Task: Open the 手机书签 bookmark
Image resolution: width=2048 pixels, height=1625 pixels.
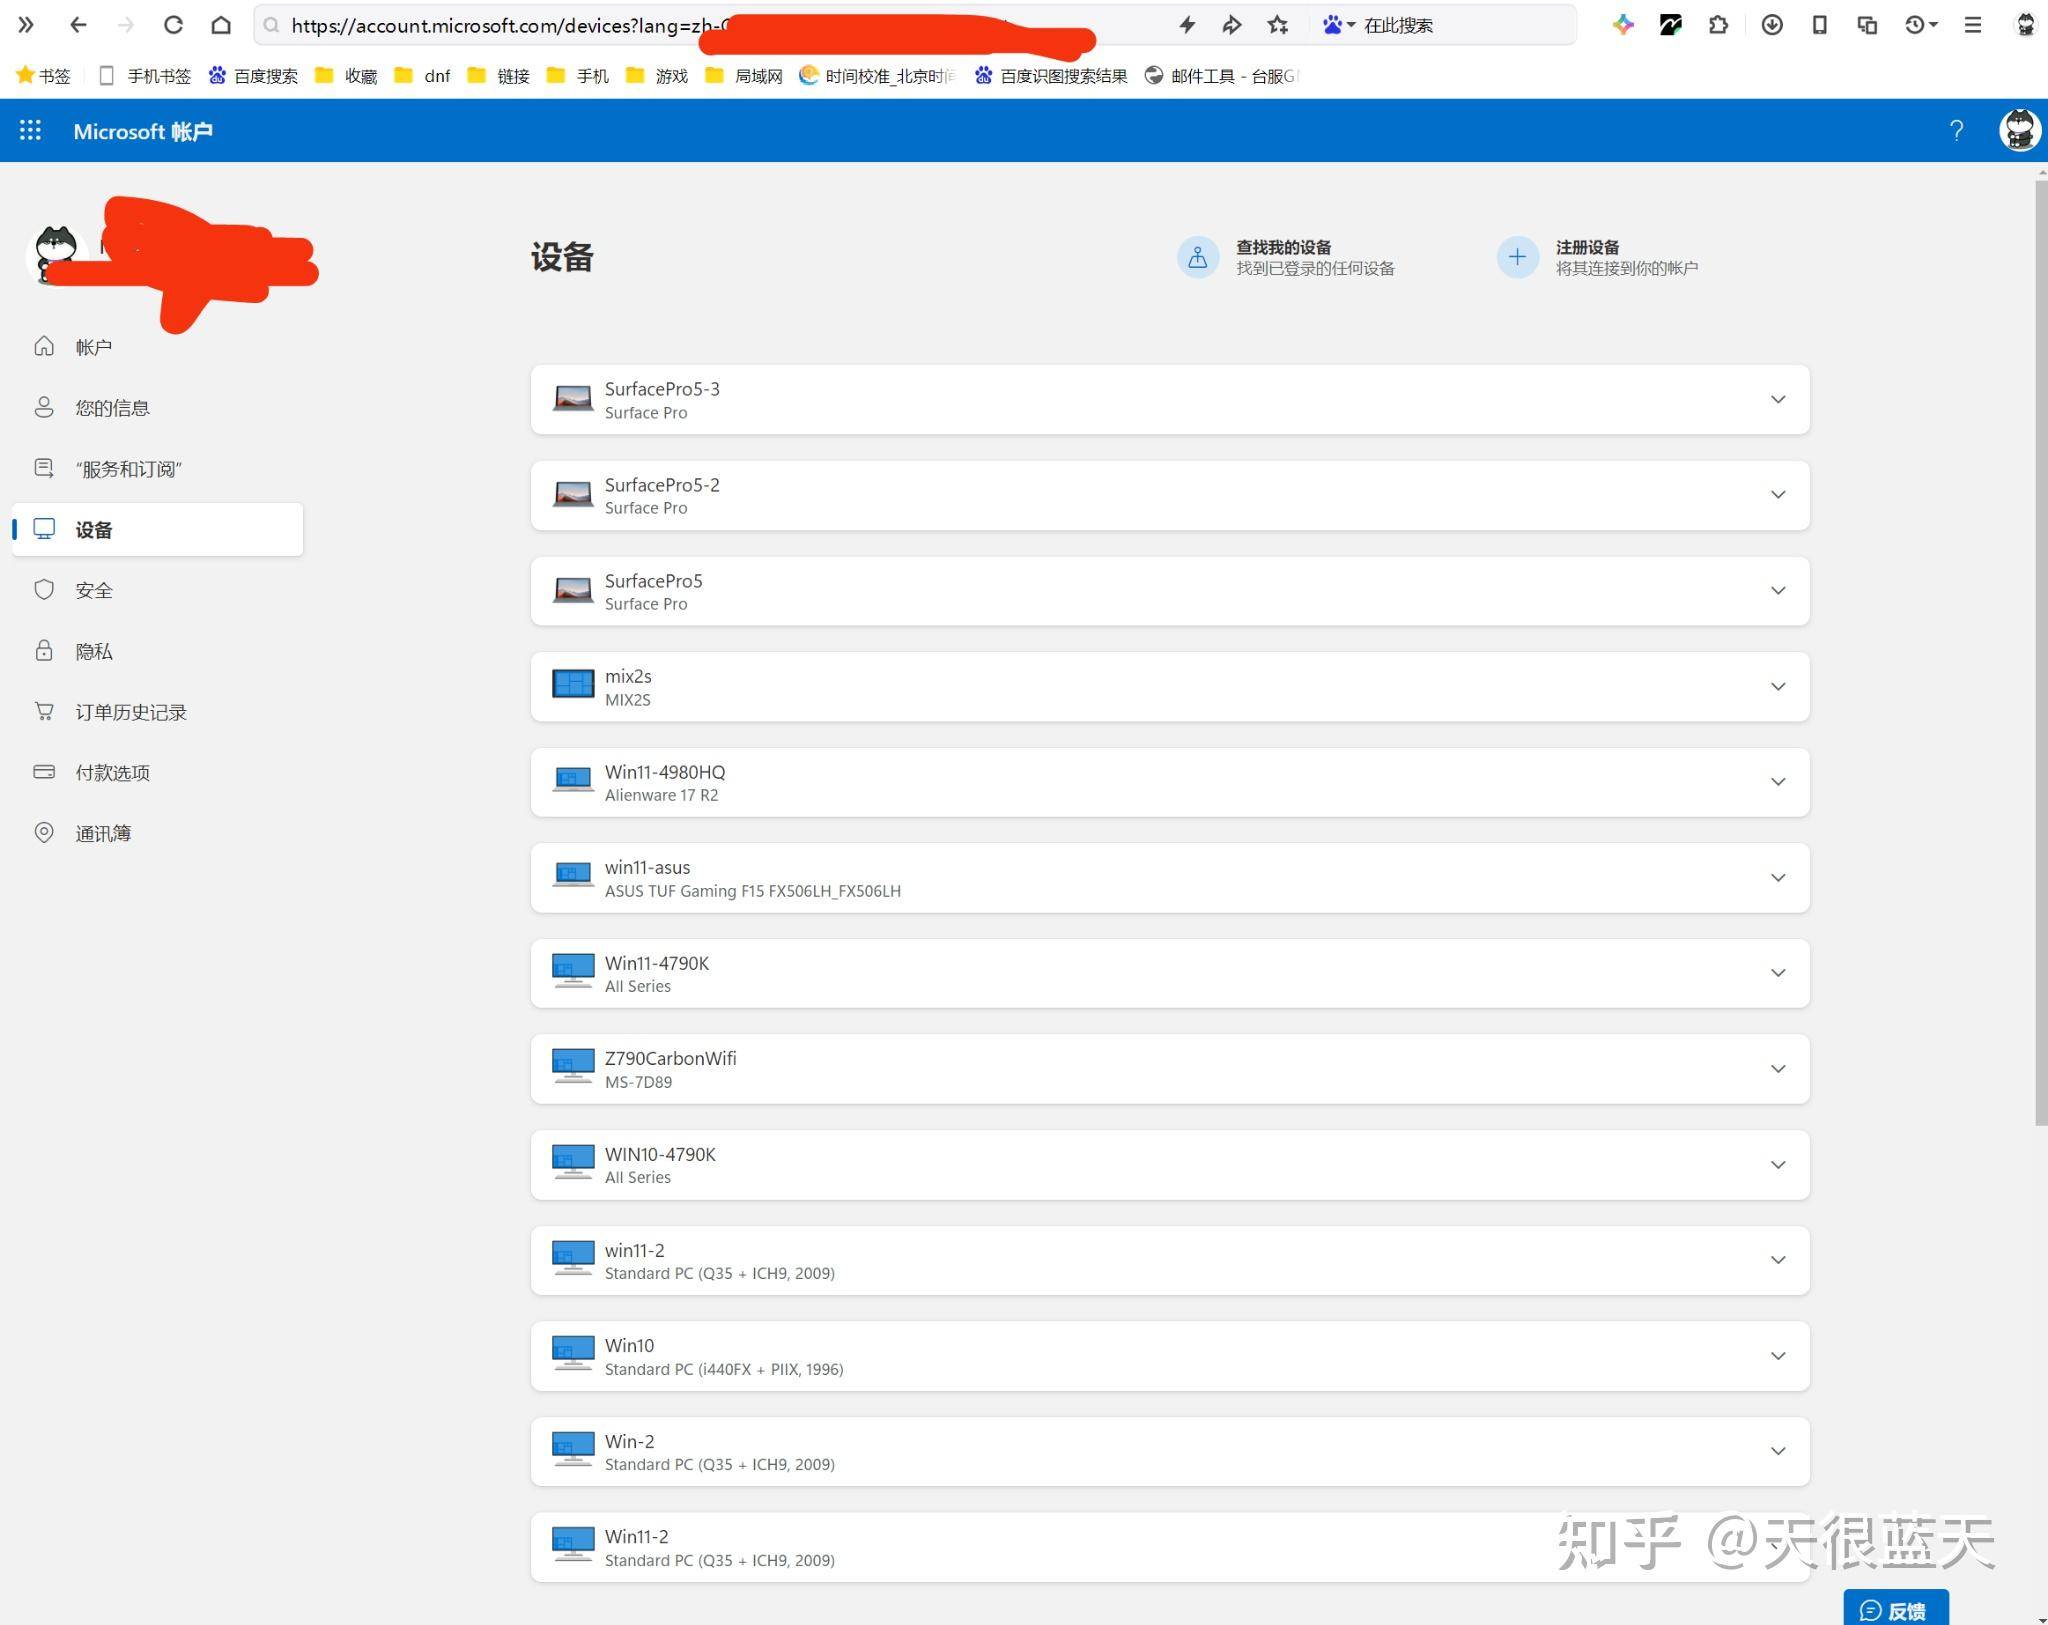Action: coord(146,76)
